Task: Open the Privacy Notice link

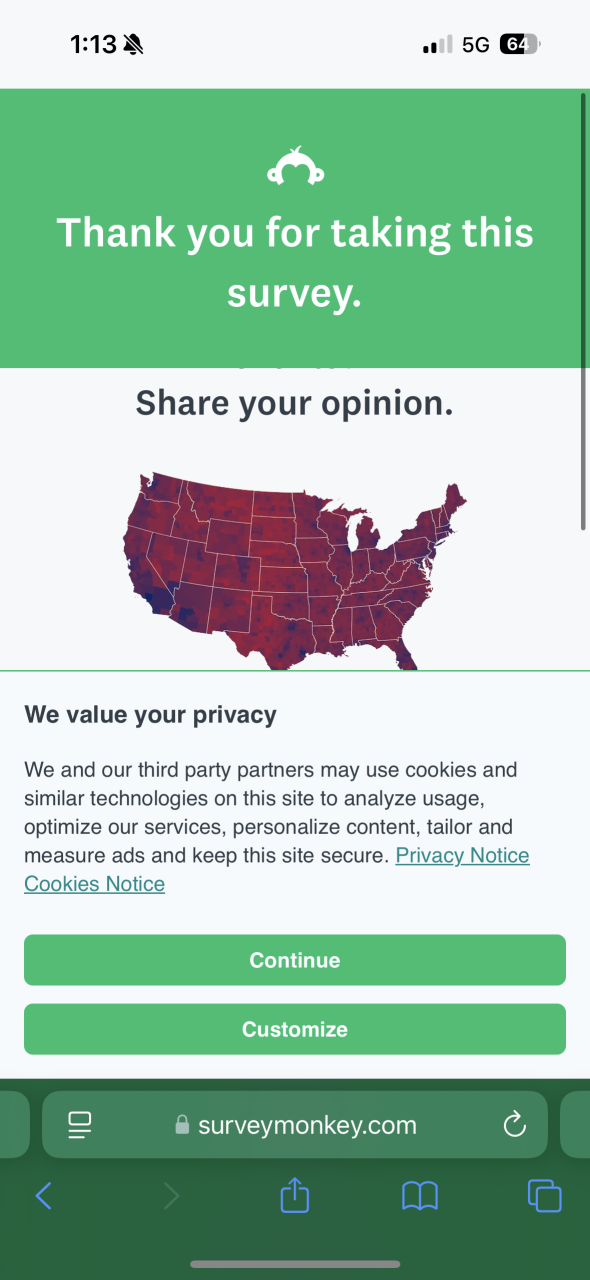Action: (462, 855)
